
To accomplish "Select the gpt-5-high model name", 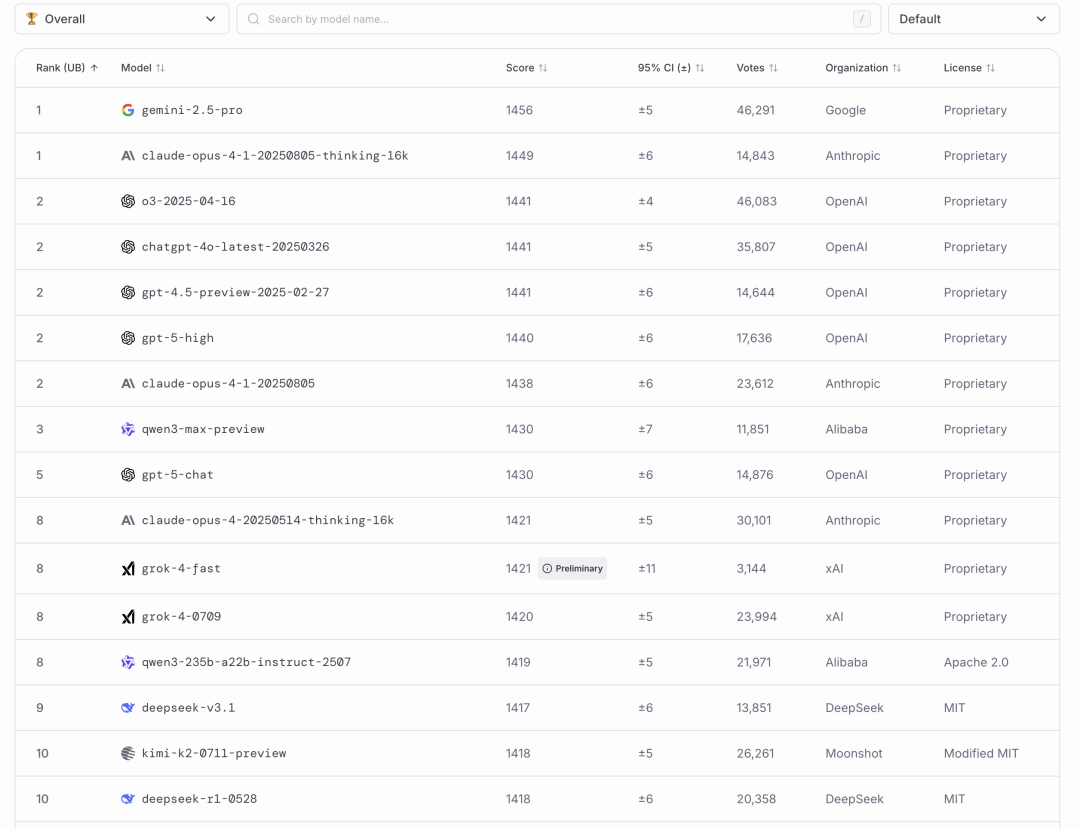I will tap(178, 338).
